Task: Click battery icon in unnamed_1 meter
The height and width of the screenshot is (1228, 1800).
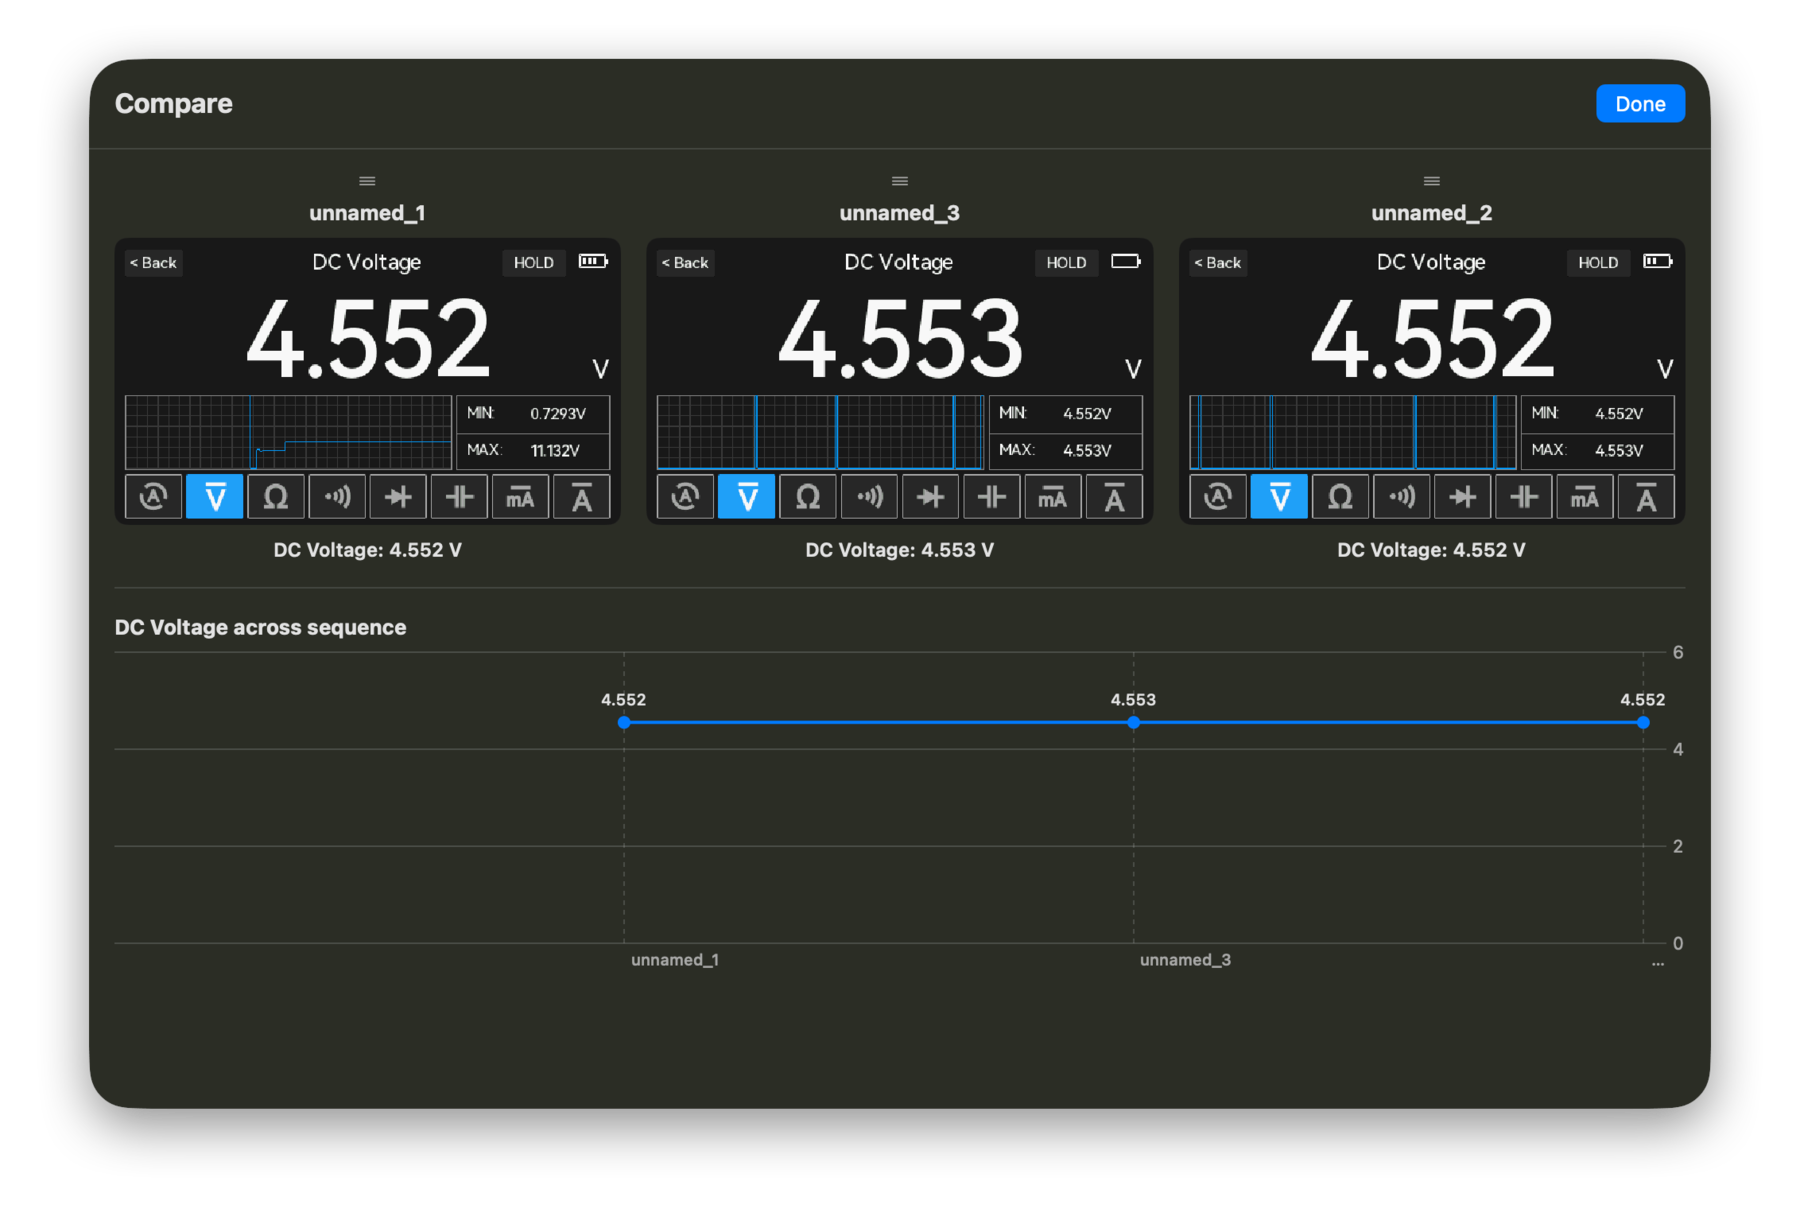Action: (593, 262)
